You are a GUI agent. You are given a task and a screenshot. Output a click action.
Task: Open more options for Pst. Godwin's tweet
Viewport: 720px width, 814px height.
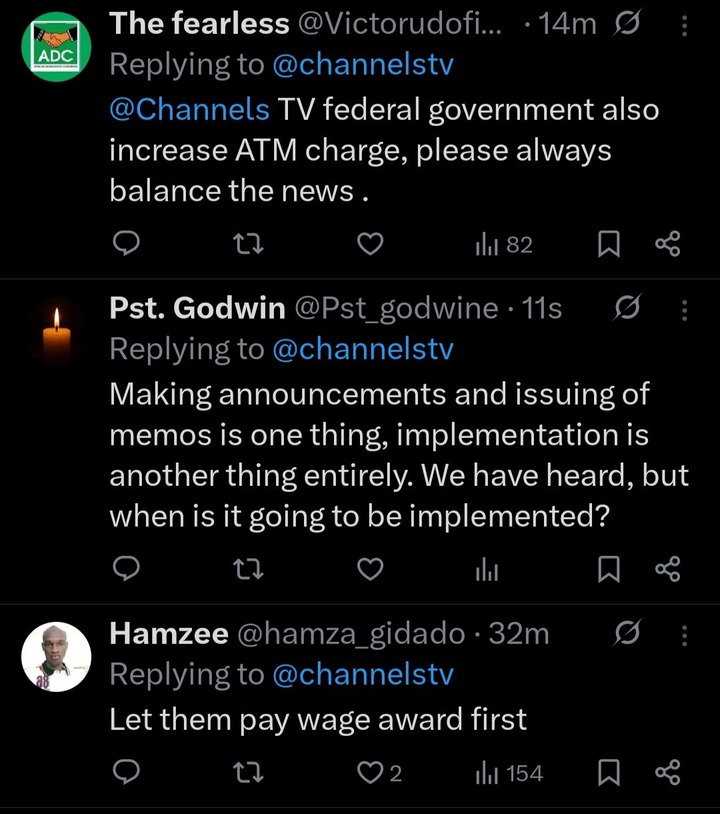[x=684, y=310]
